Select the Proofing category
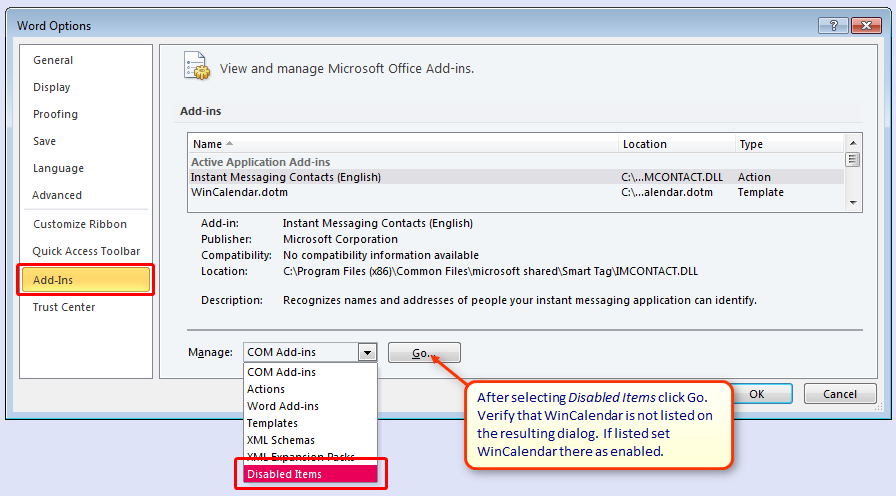Image resolution: width=896 pixels, height=496 pixels. (55, 114)
